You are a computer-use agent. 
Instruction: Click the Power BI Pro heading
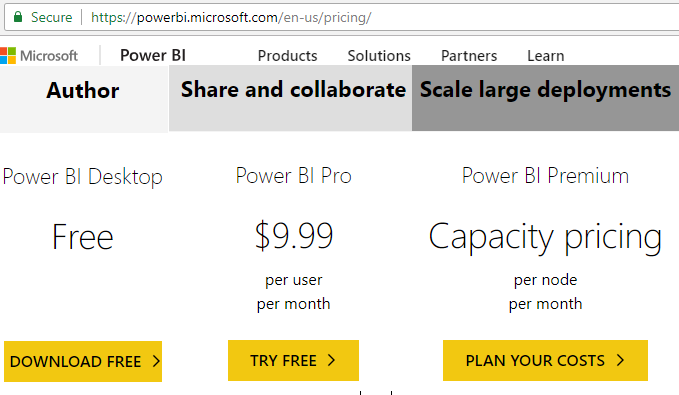[294, 175]
